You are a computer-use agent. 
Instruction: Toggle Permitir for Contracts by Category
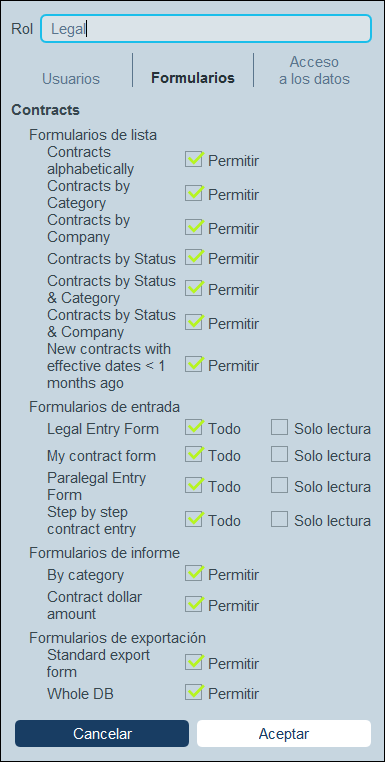(193, 193)
